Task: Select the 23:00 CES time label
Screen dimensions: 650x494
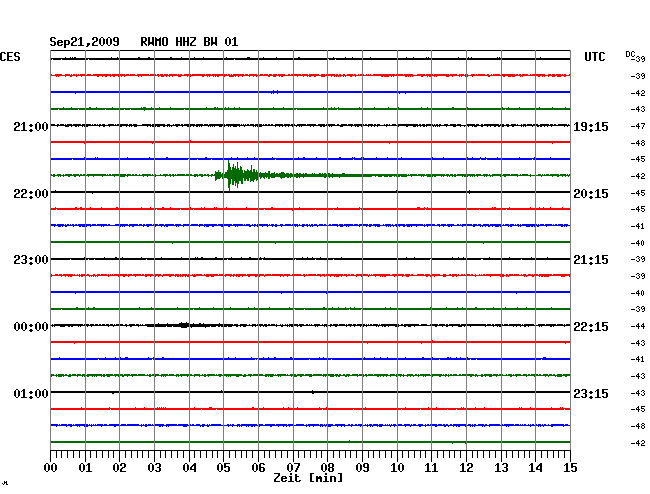Action: (x=31, y=260)
